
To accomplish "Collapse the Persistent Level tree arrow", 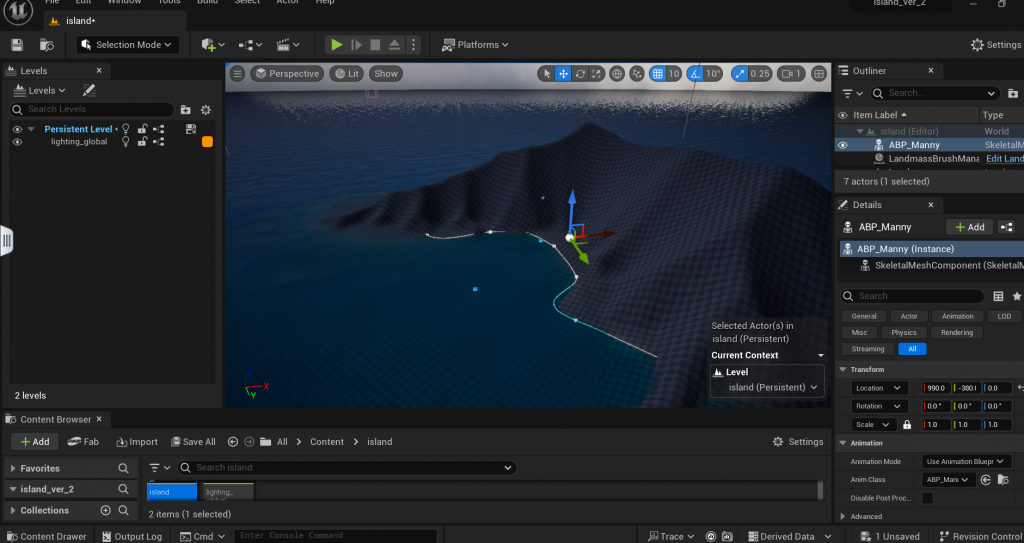I will [x=31, y=129].
